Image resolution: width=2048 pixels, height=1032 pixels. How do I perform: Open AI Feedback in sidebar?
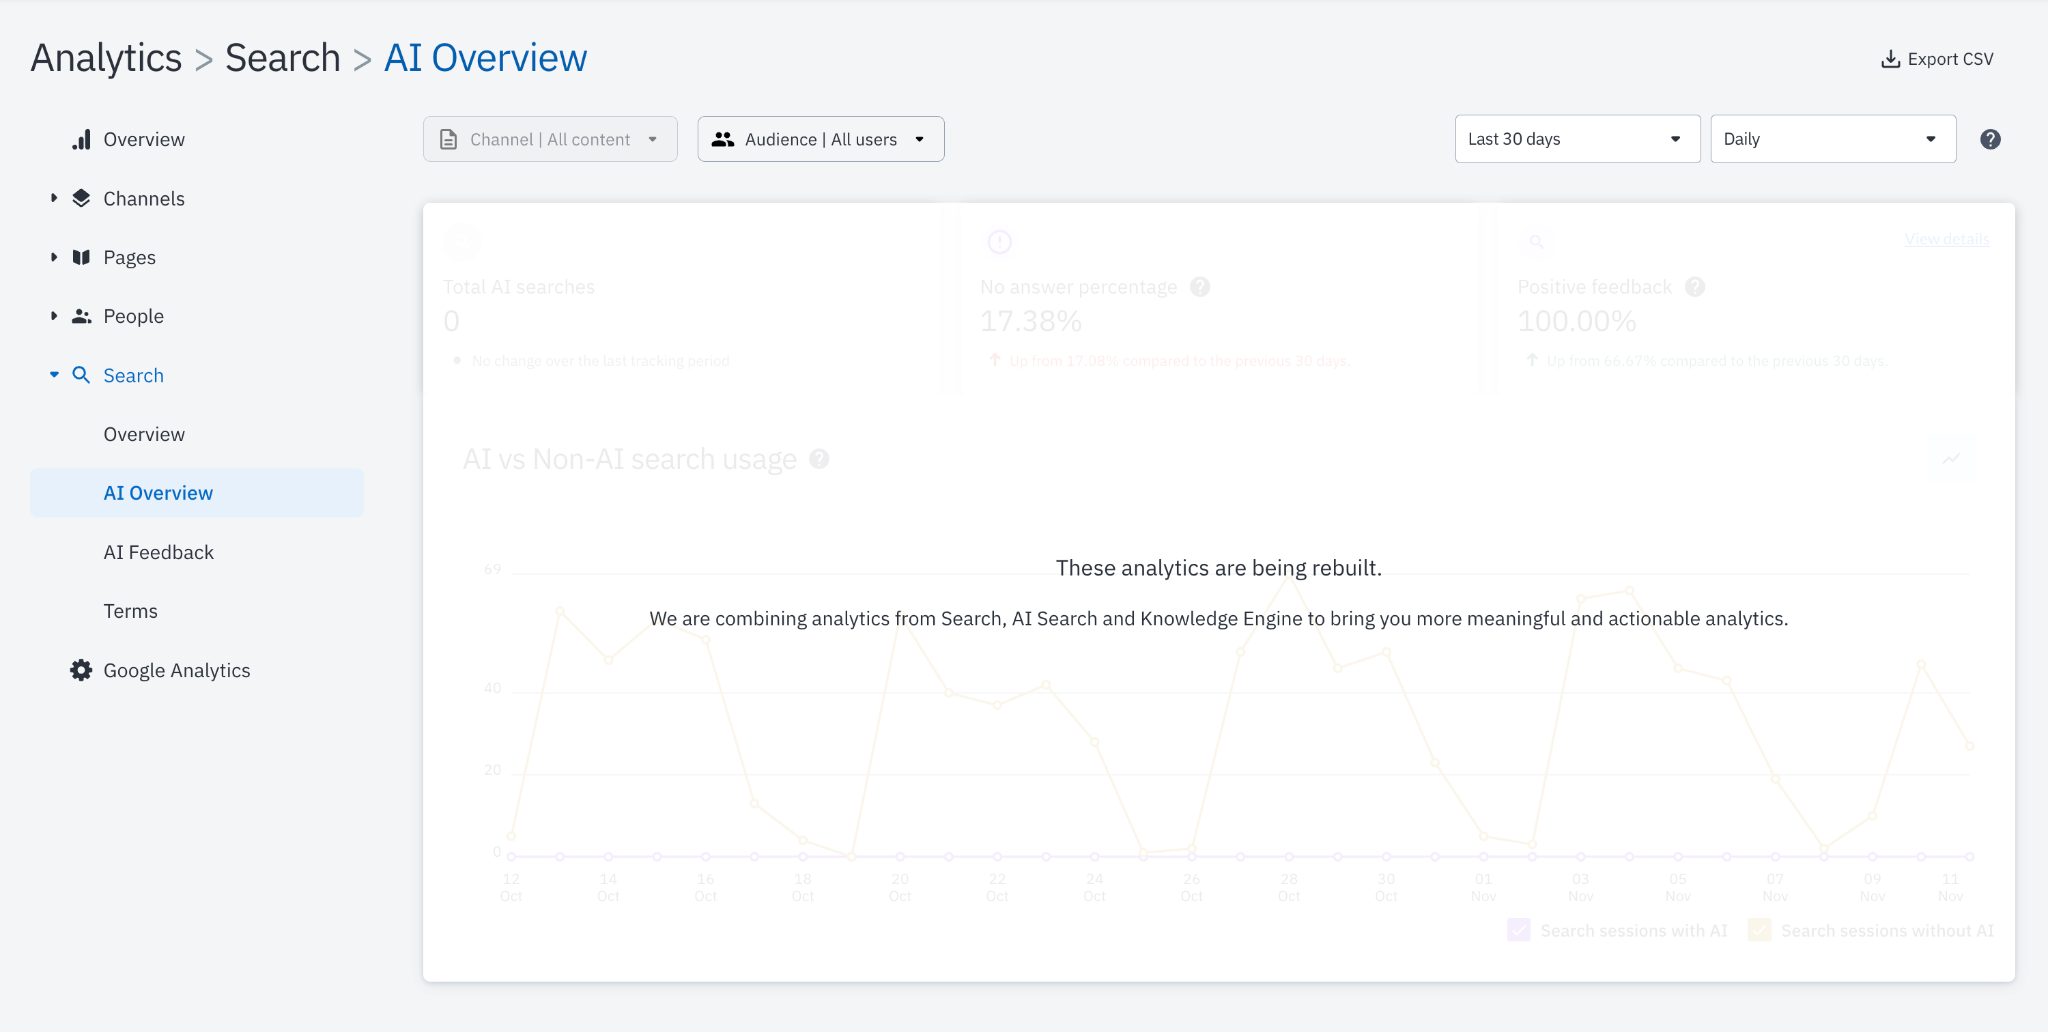(158, 552)
